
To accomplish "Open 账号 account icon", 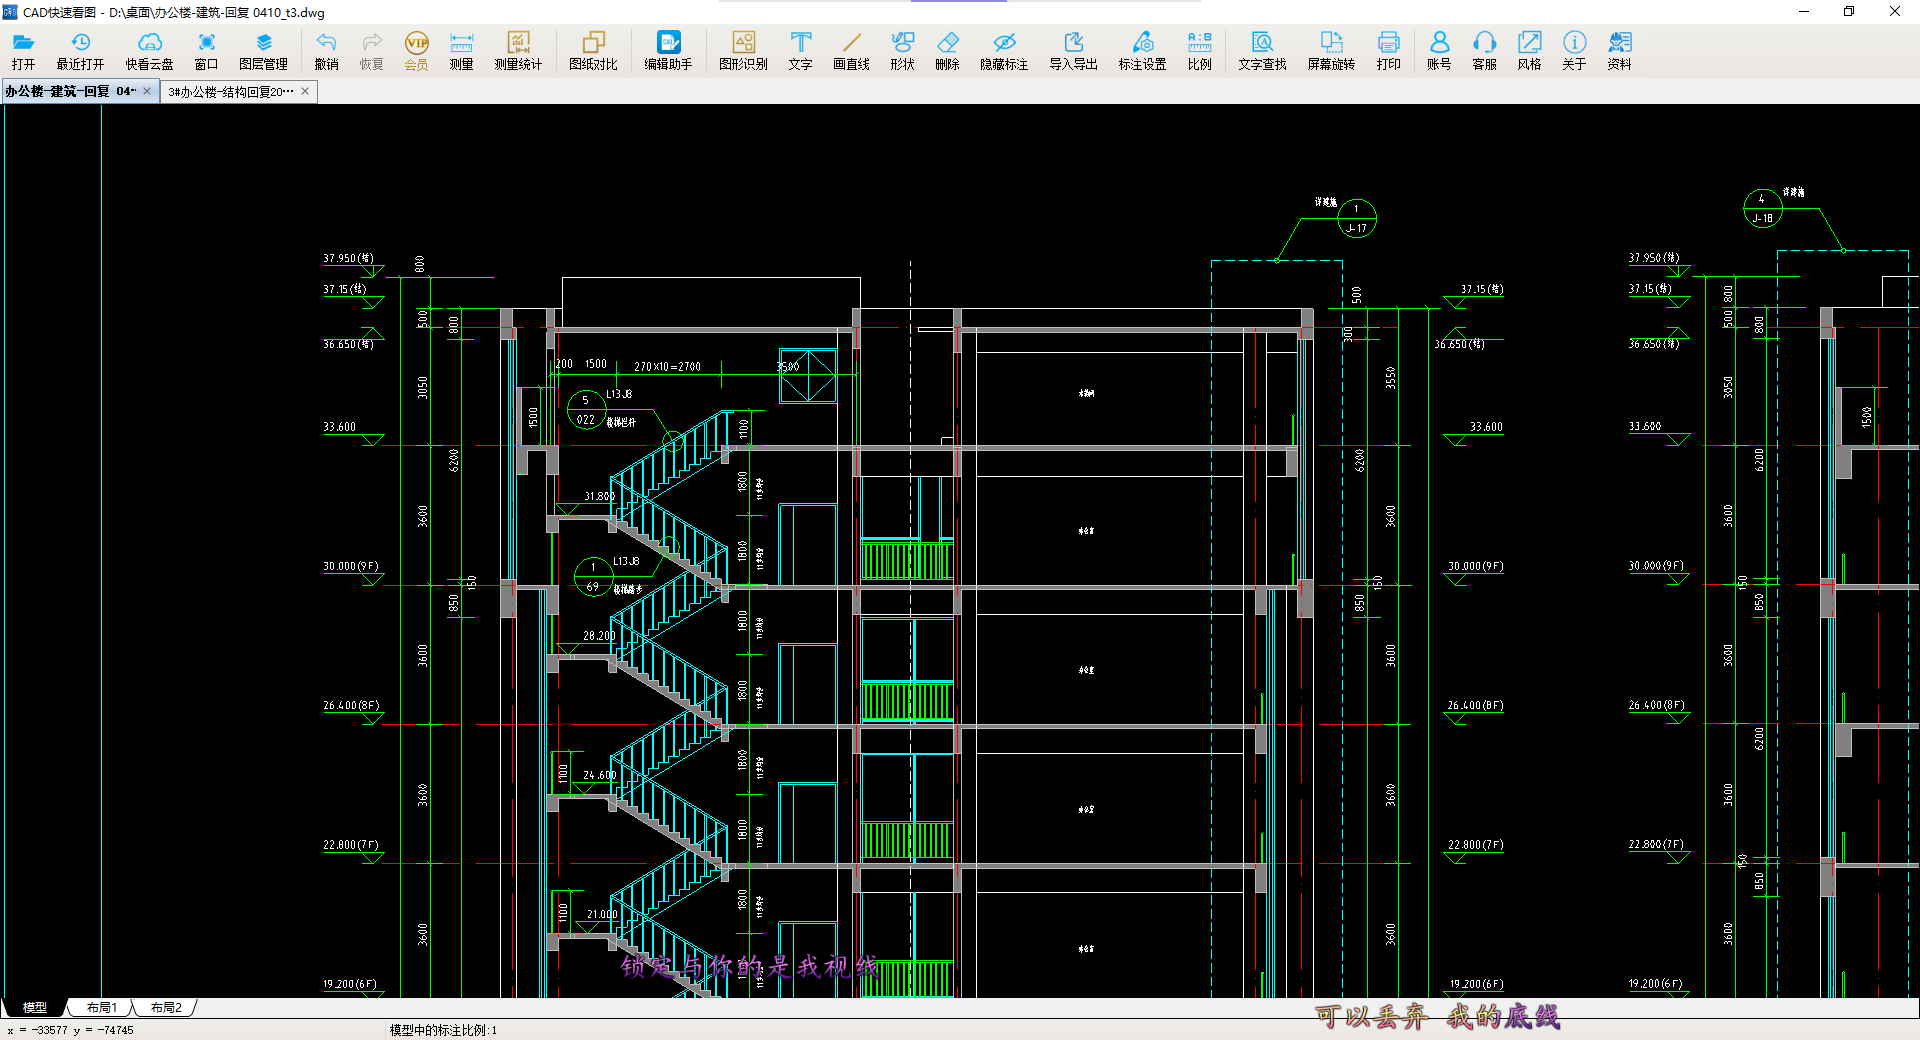I will pyautogui.click(x=1439, y=50).
